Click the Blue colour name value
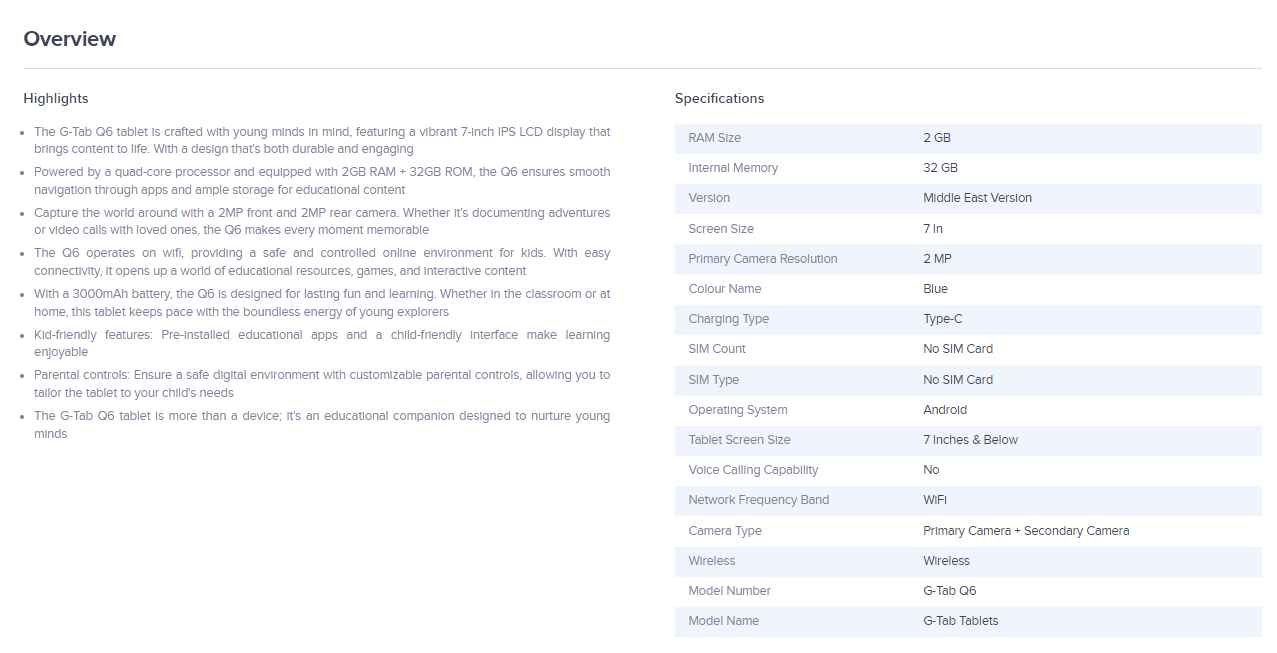Viewport: 1277px width, 653px height. [x=935, y=289]
